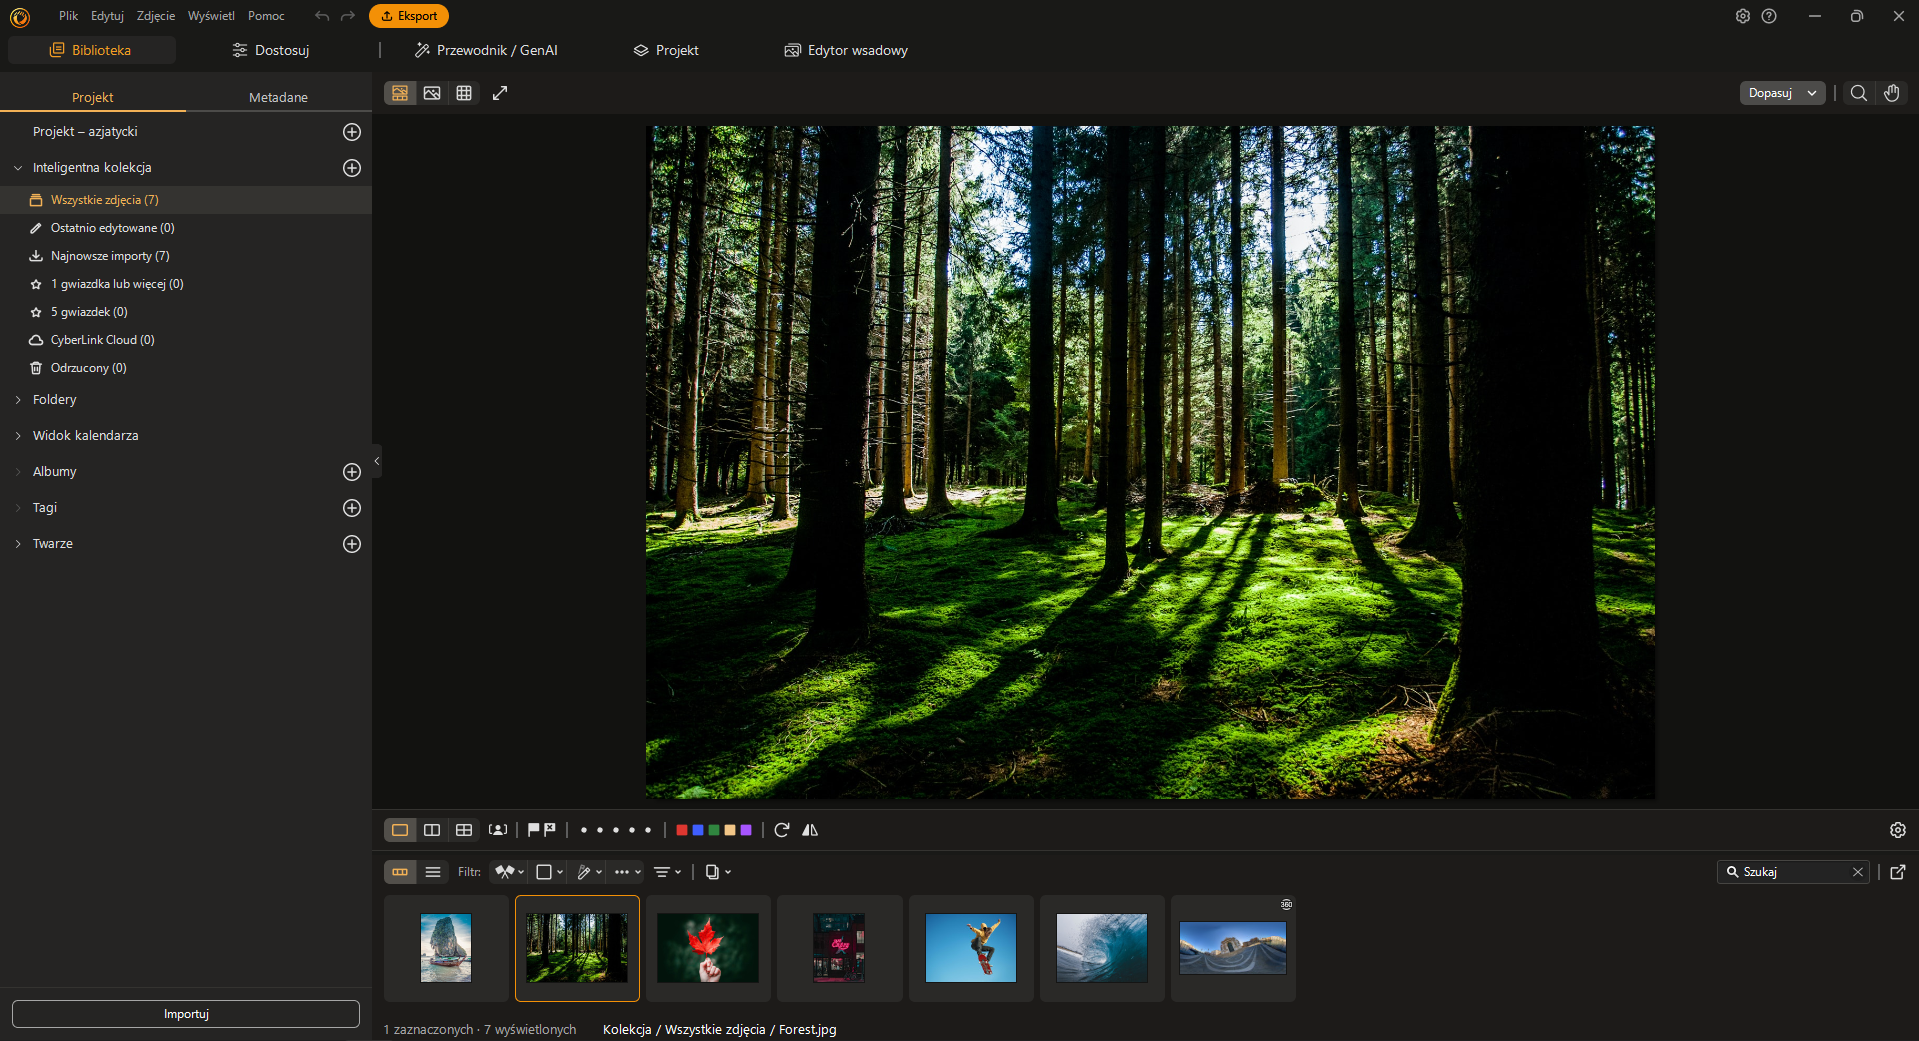Viewport: 1919px width, 1041px height.
Task: Click the Eksport button
Action: click(x=409, y=16)
